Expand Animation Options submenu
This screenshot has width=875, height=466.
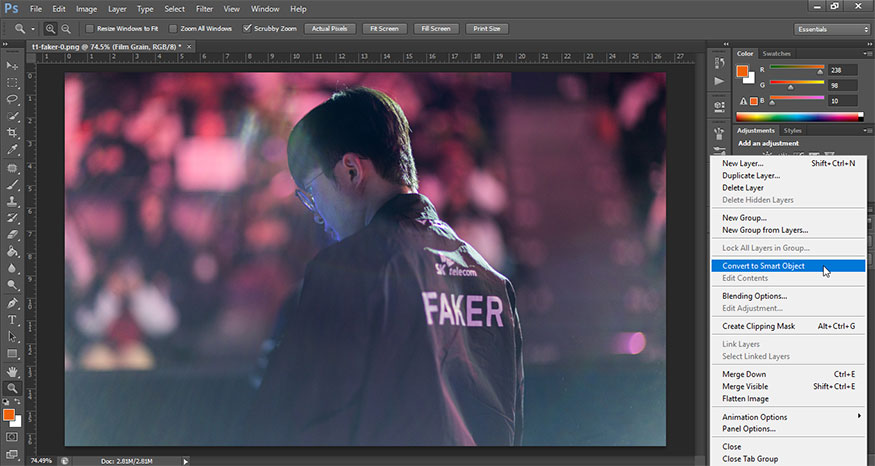[787, 417]
